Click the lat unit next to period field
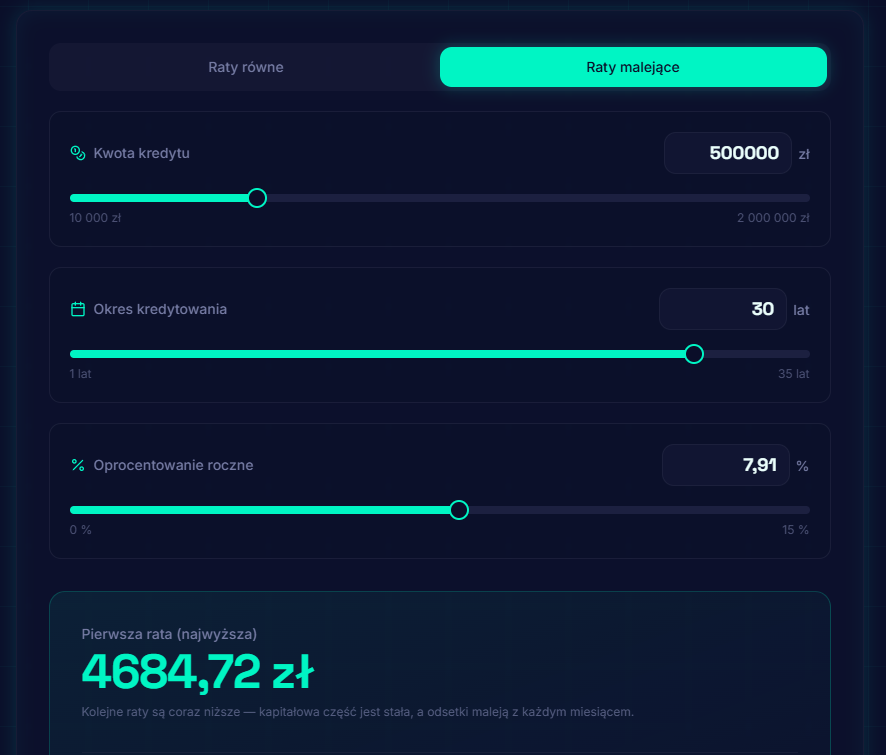 point(801,310)
